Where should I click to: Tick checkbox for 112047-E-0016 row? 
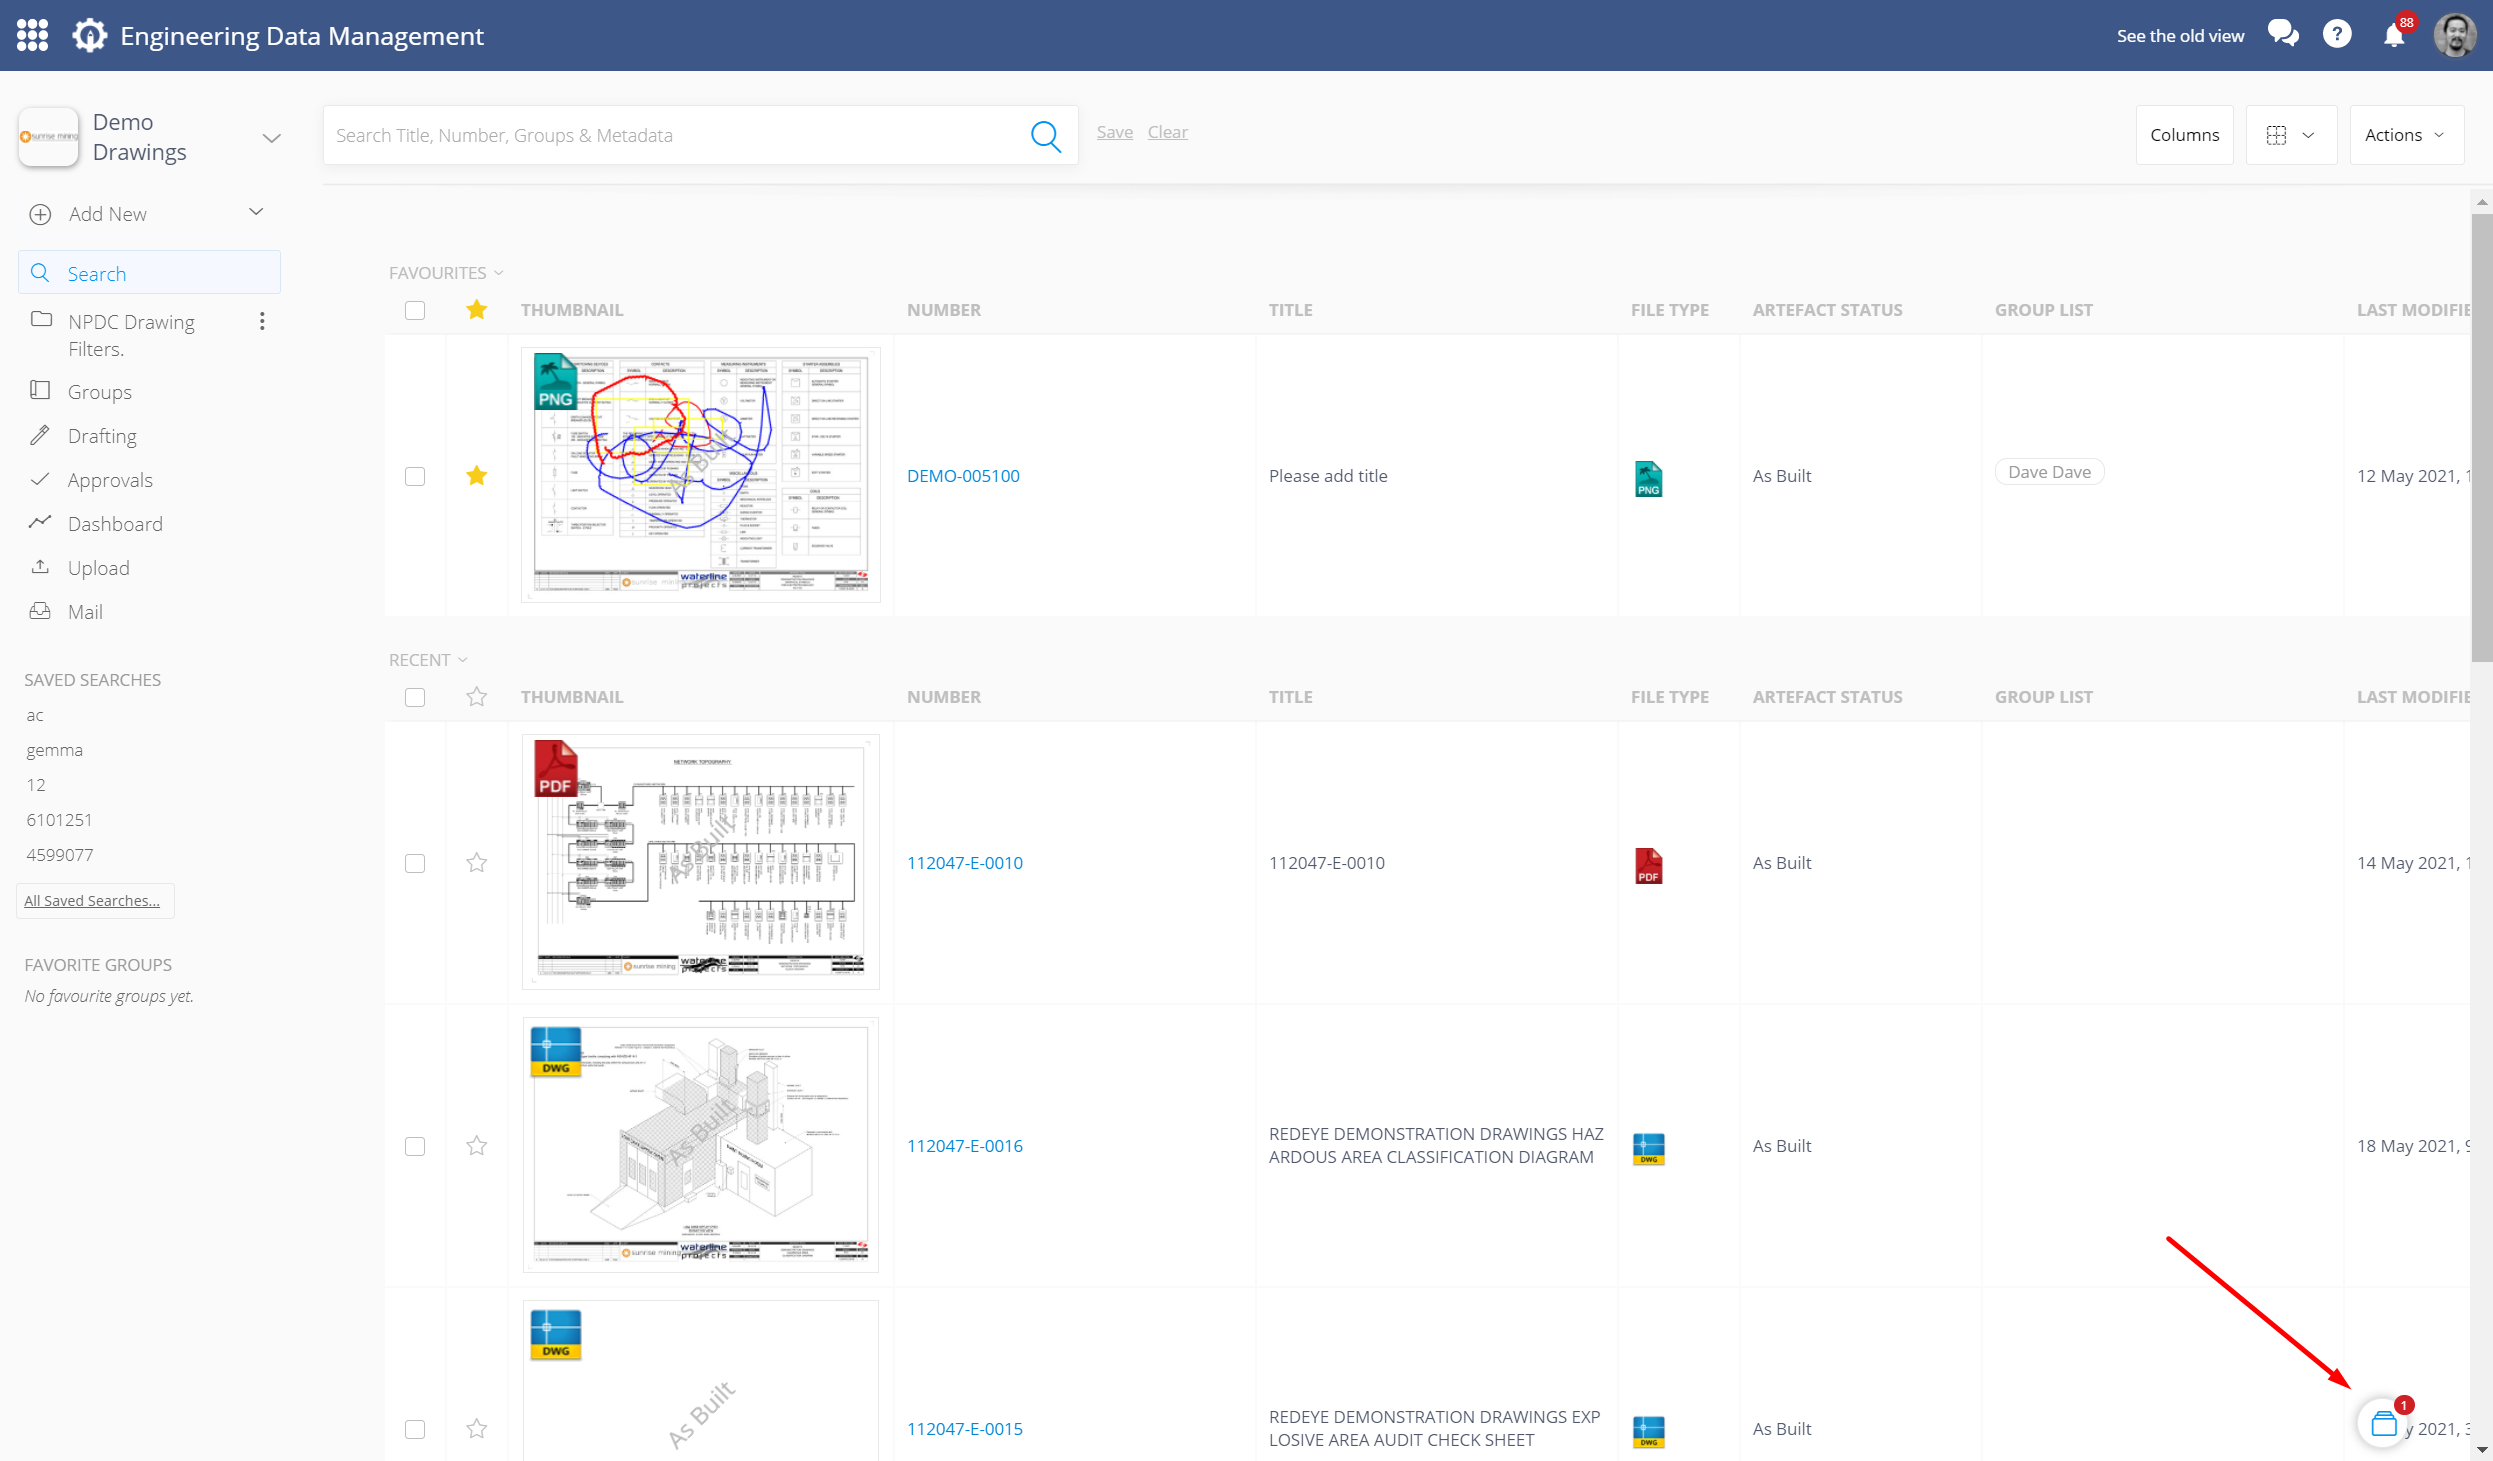click(415, 1146)
